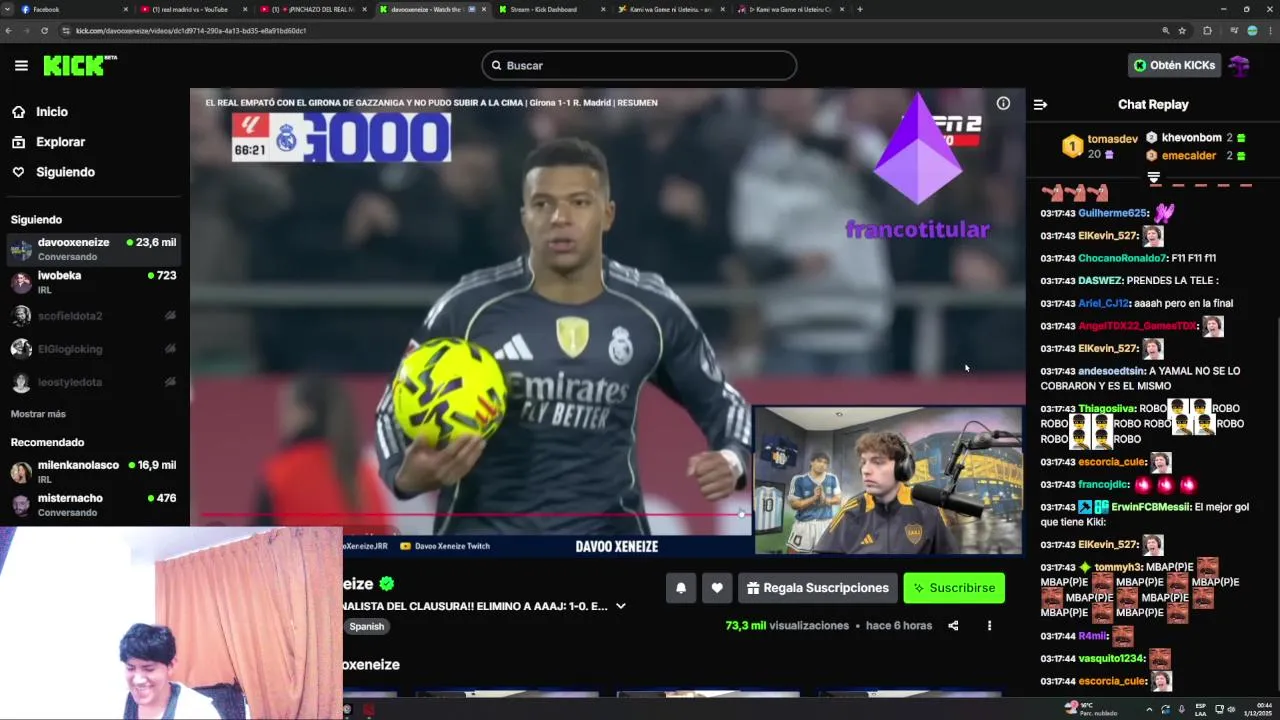Screen dimensions: 1280x720
Task: Click username R4mil in chat
Action: [x=1092, y=636]
